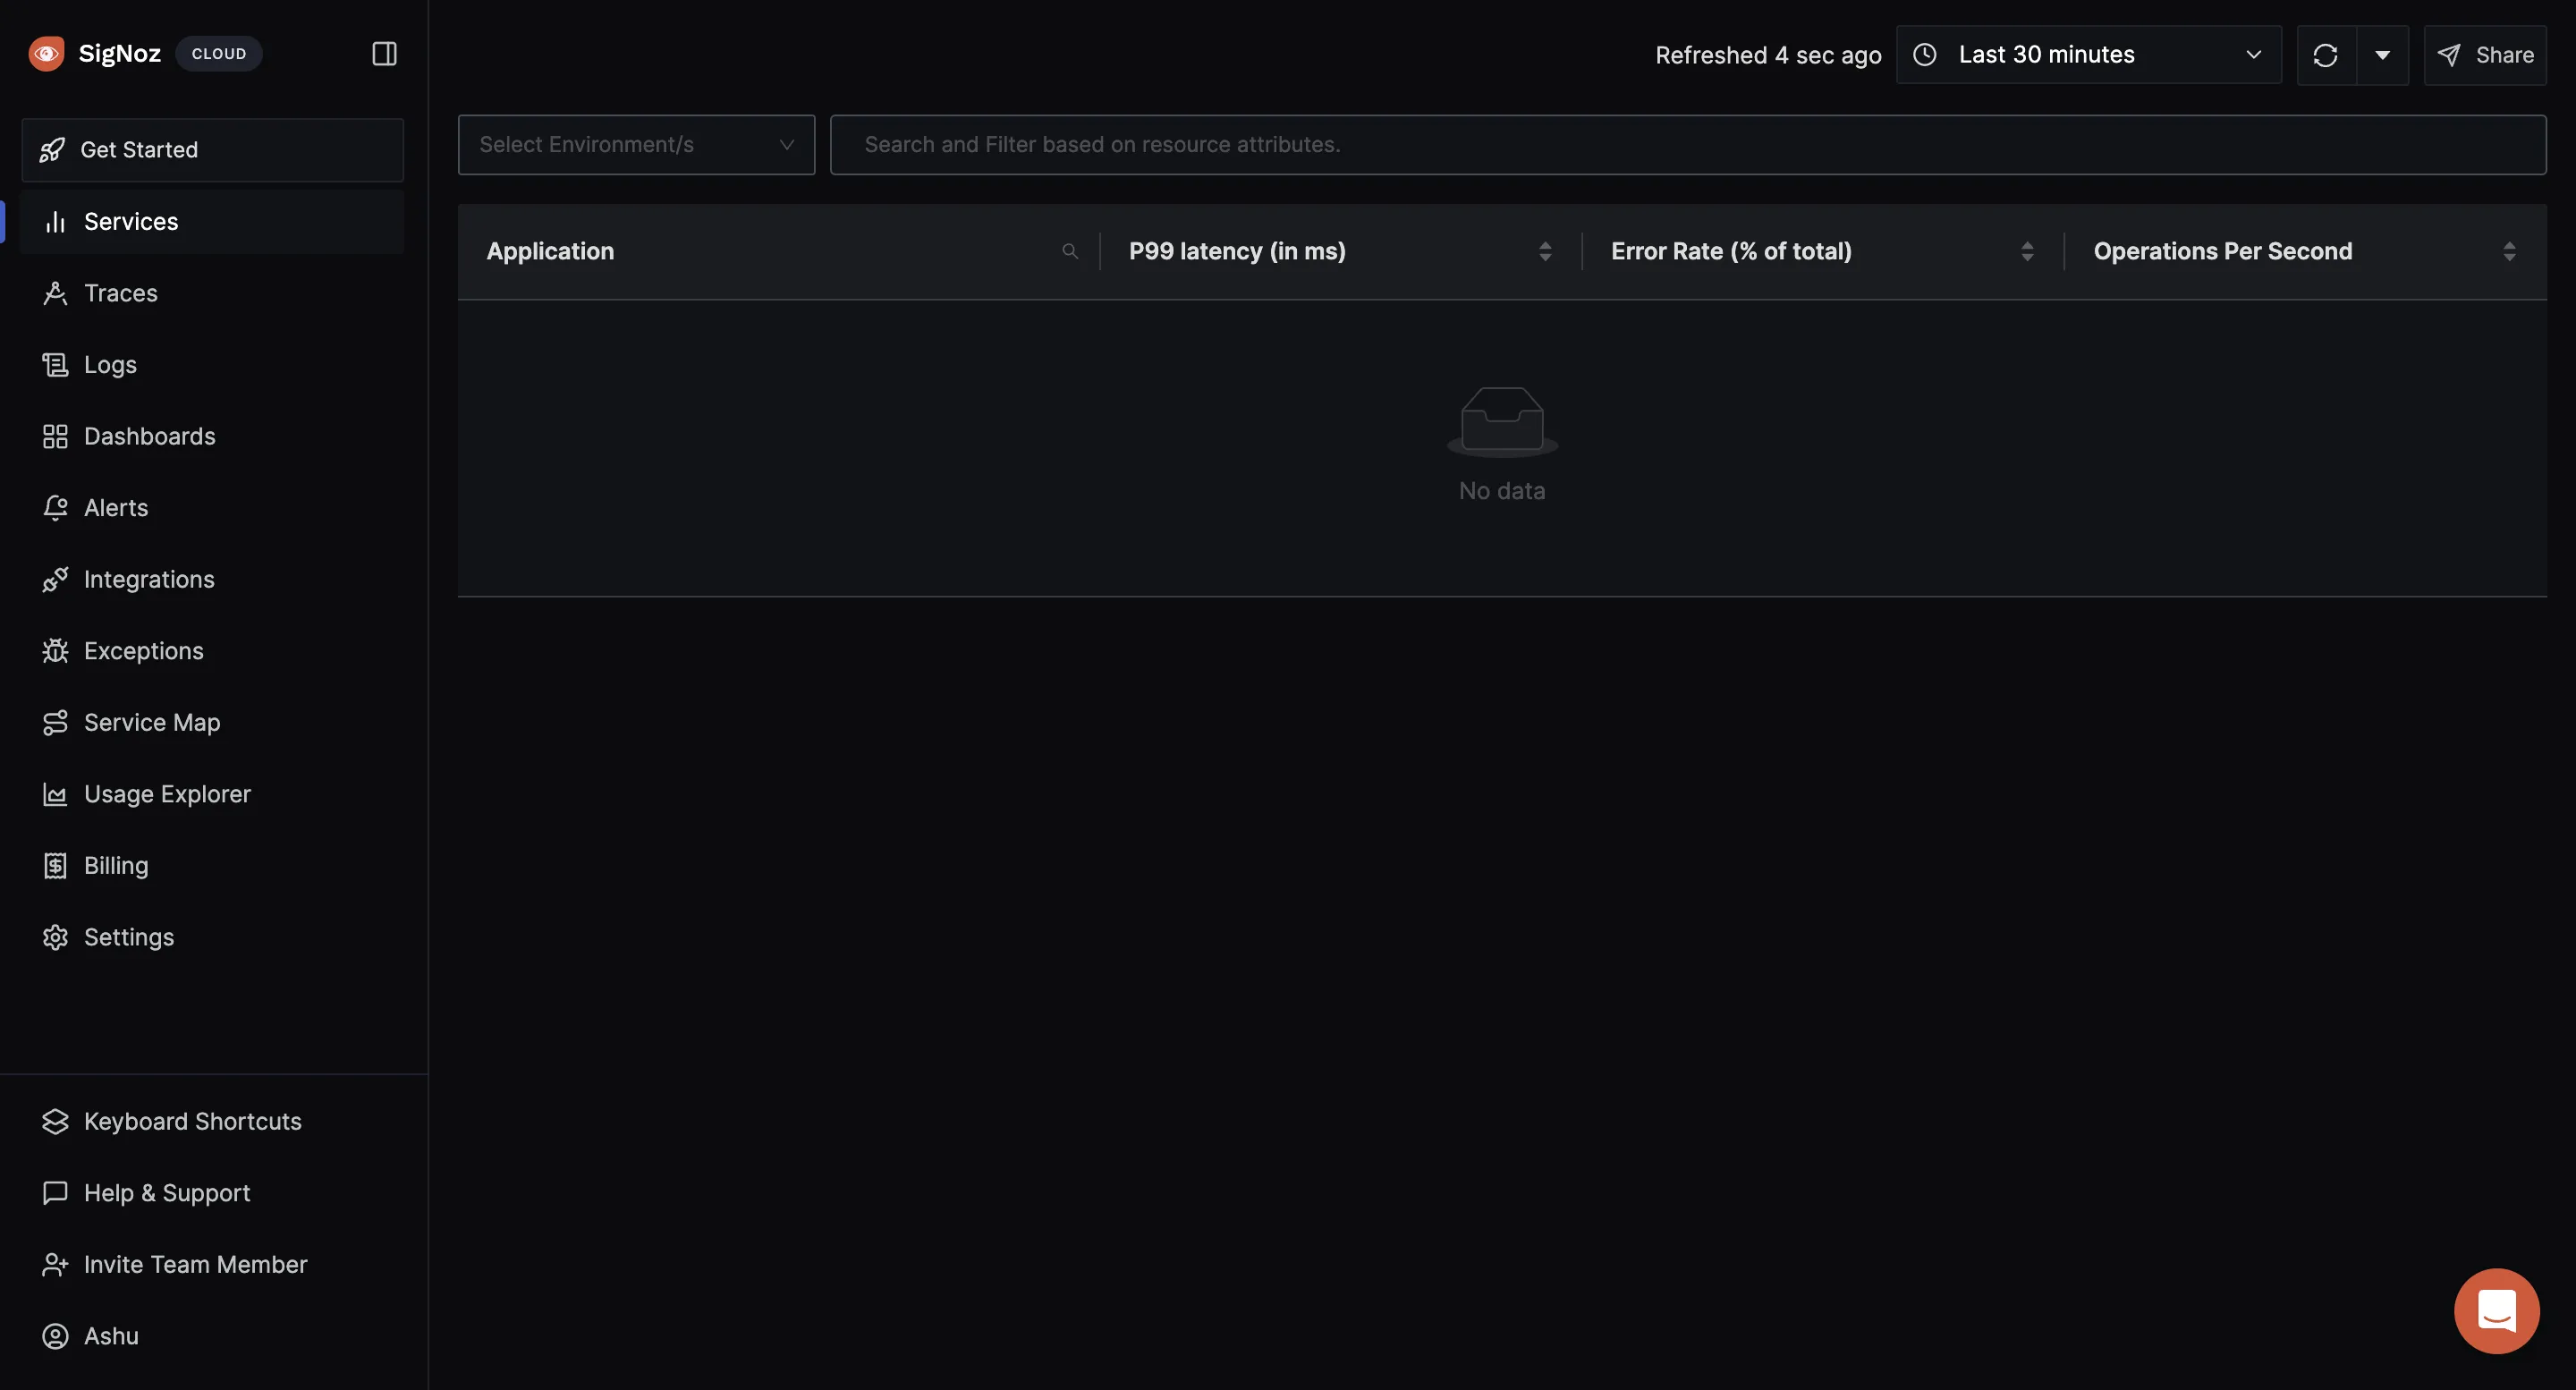2576x1390 pixels.
Task: Open the Dashboards menu item
Action: [x=149, y=436]
